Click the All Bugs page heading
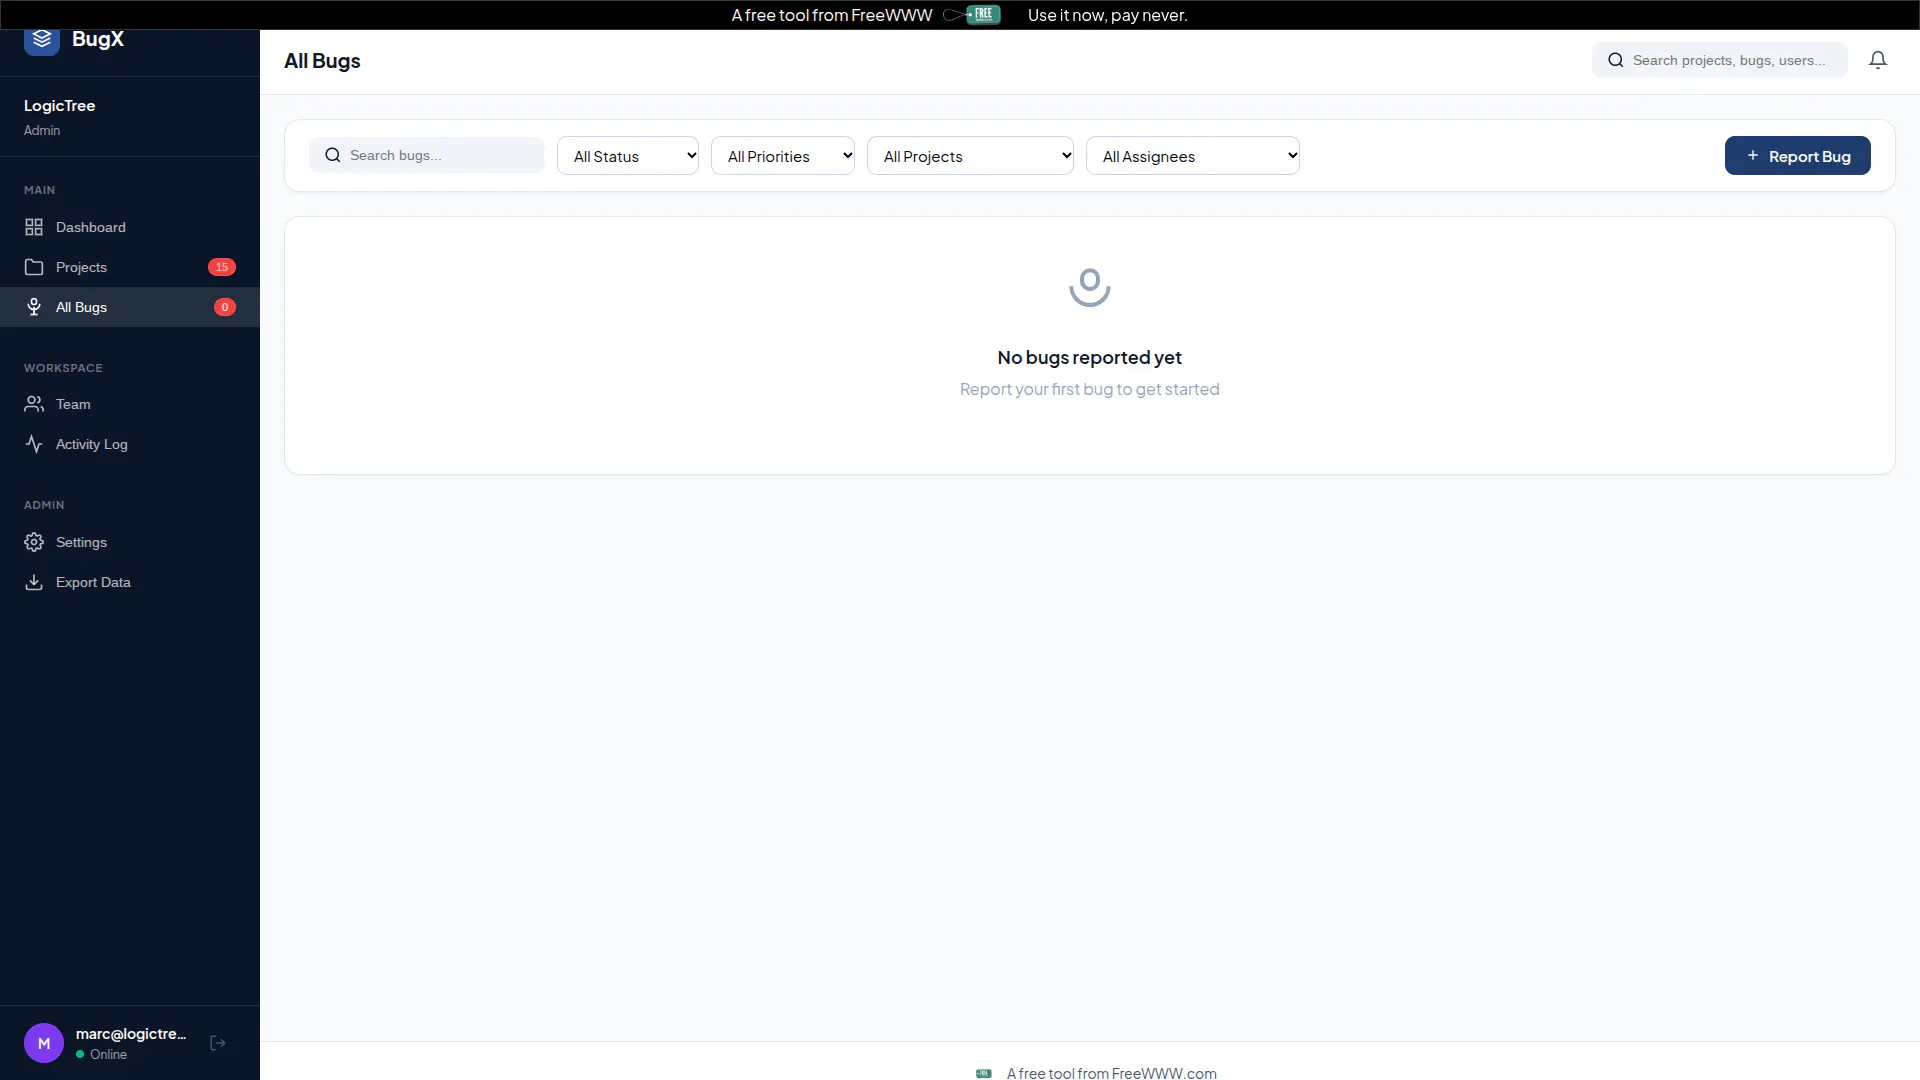Image resolution: width=1920 pixels, height=1080 pixels. pos(322,61)
